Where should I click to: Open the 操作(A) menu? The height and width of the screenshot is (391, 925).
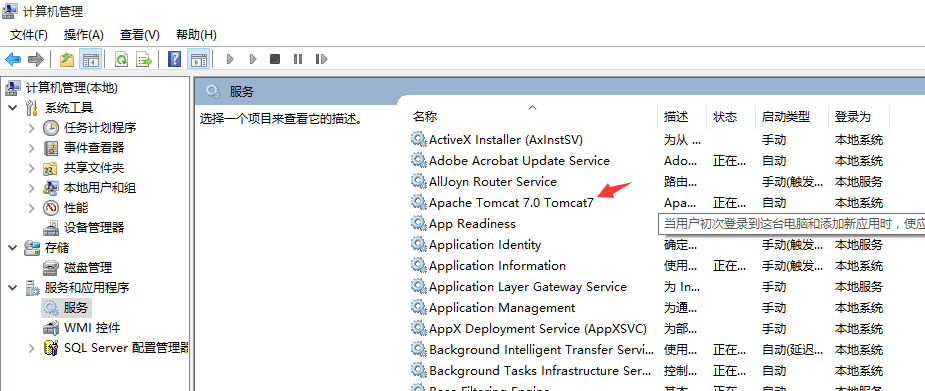click(84, 35)
